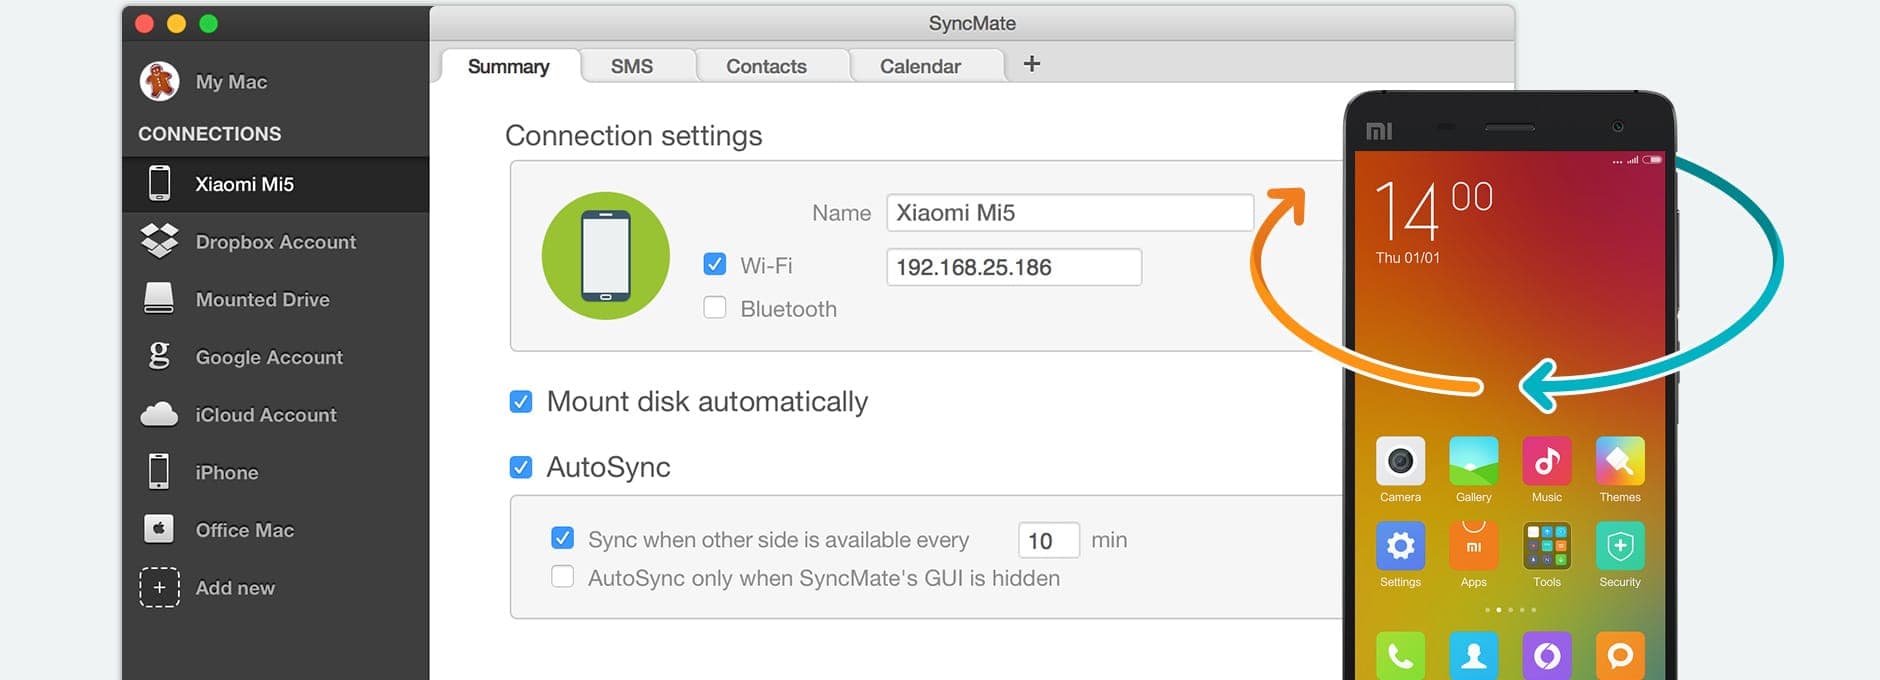Click the iCloud Account cloud icon
Viewport: 1880px width, 680px height.
(159, 414)
